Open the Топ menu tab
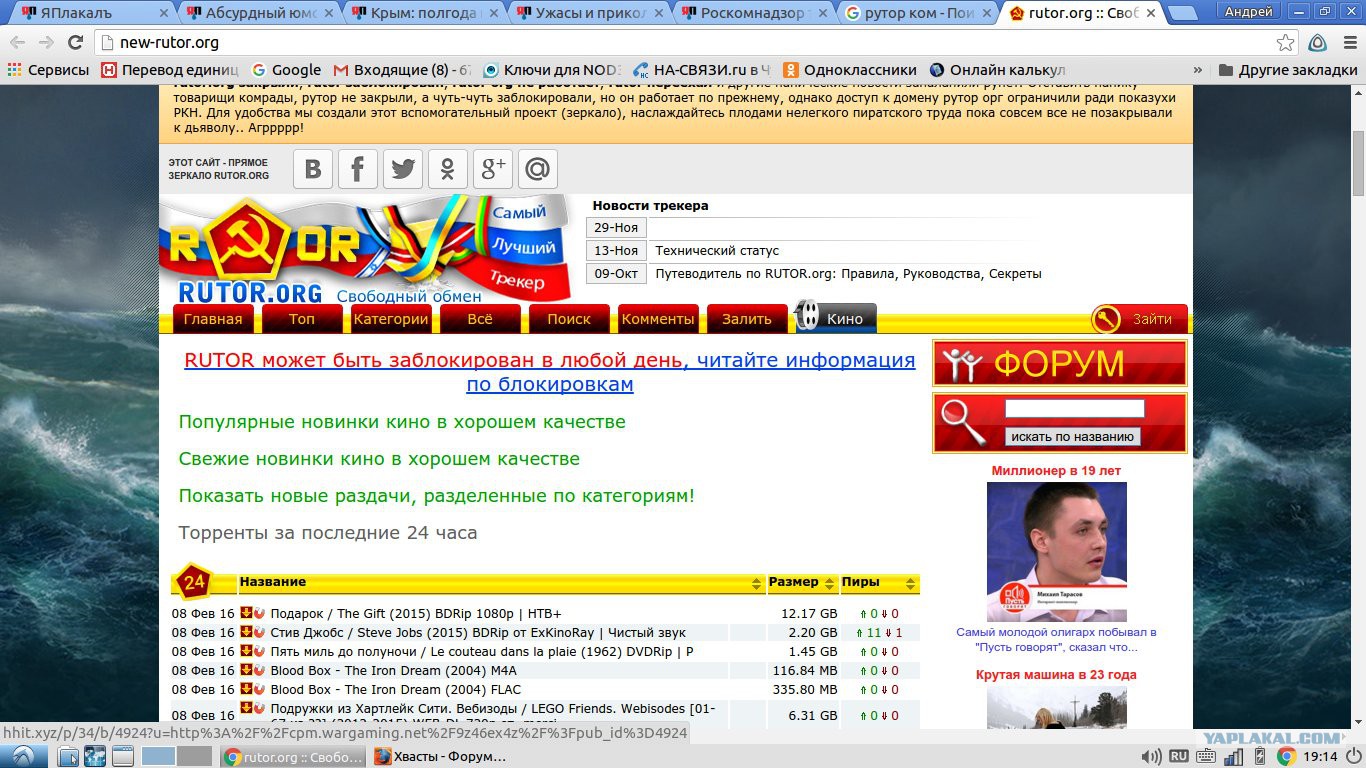 click(x=301, y=319)
